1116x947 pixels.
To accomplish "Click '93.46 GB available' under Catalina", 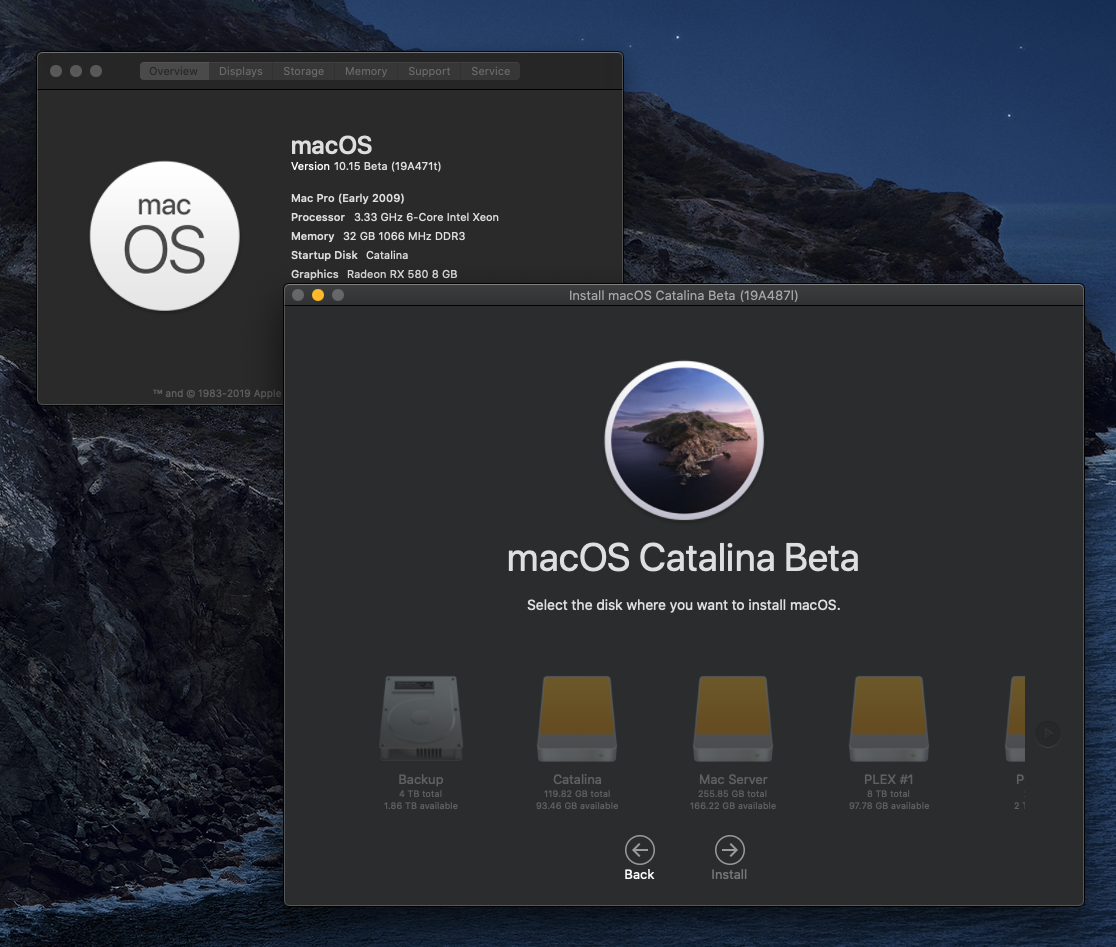I will (x=577, y=806).
